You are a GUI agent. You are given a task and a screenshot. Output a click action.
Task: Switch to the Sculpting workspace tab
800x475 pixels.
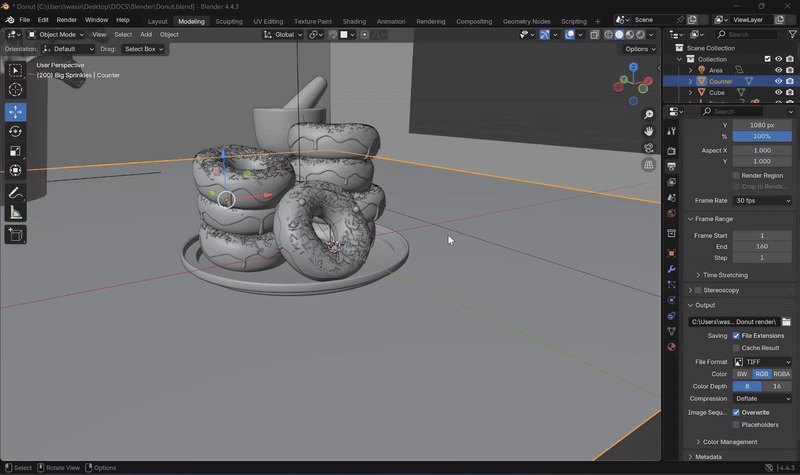[228, 21]
